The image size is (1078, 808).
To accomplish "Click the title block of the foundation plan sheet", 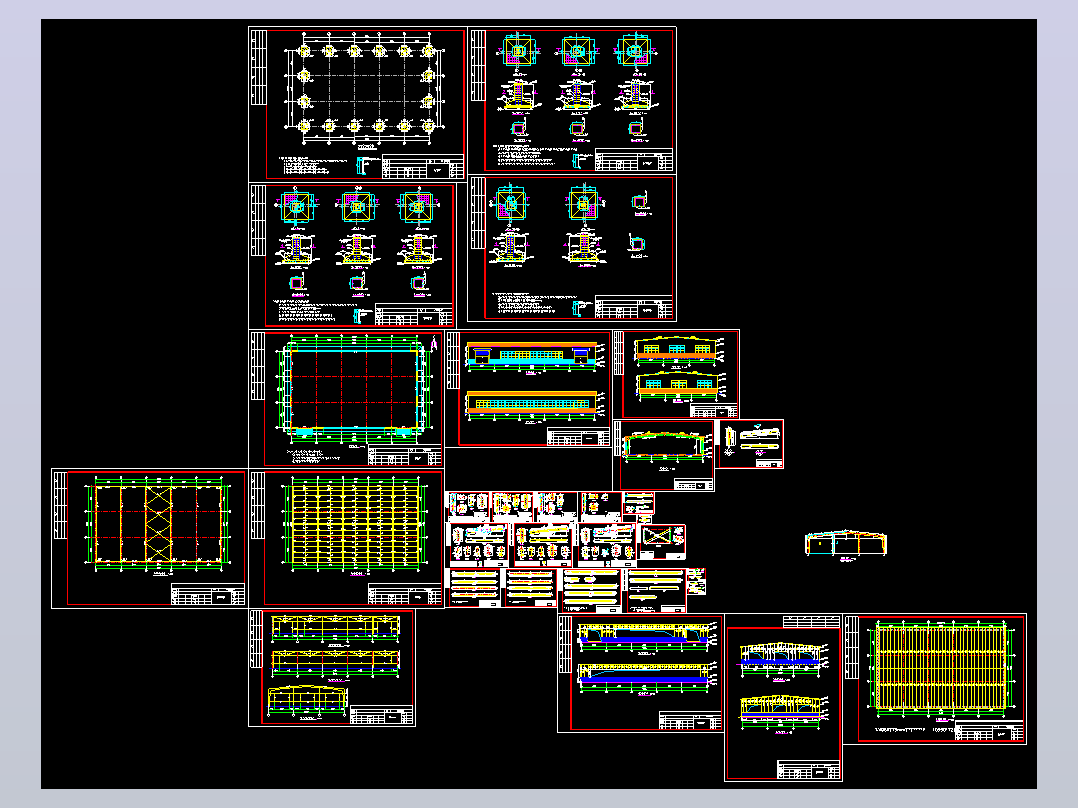I will click(422, 167).
